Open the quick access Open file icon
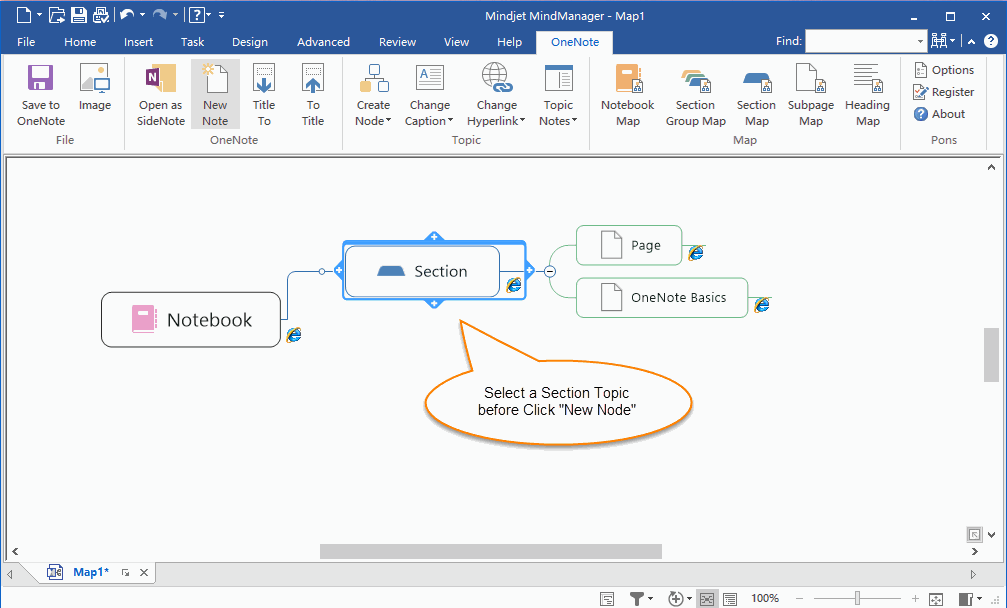Screen dimensions: 1007x608 coord(57,15)
